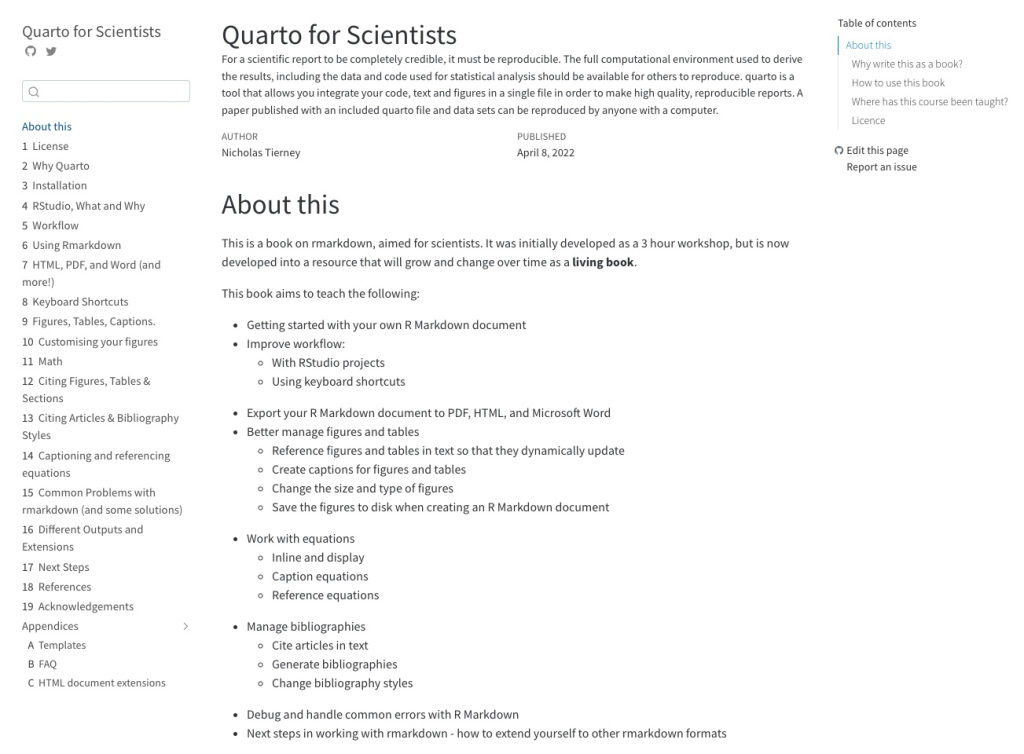Click Edit this page link

click(x=877, y=150)
